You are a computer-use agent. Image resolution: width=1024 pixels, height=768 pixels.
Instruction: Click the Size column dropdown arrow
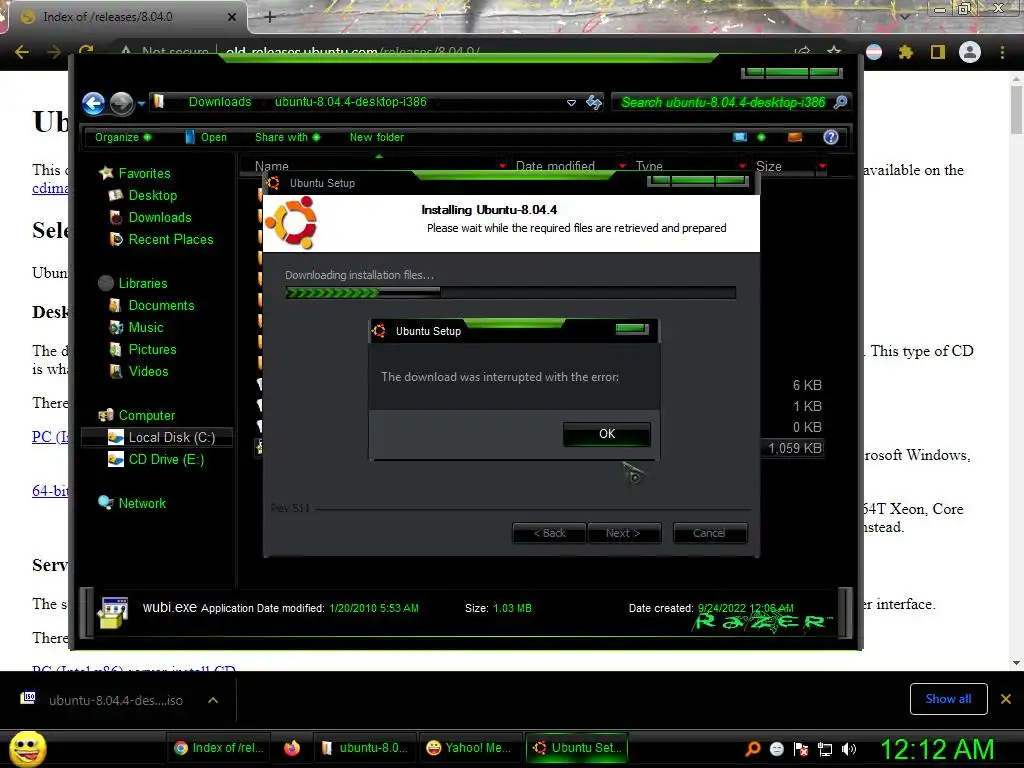click(822, 166)
